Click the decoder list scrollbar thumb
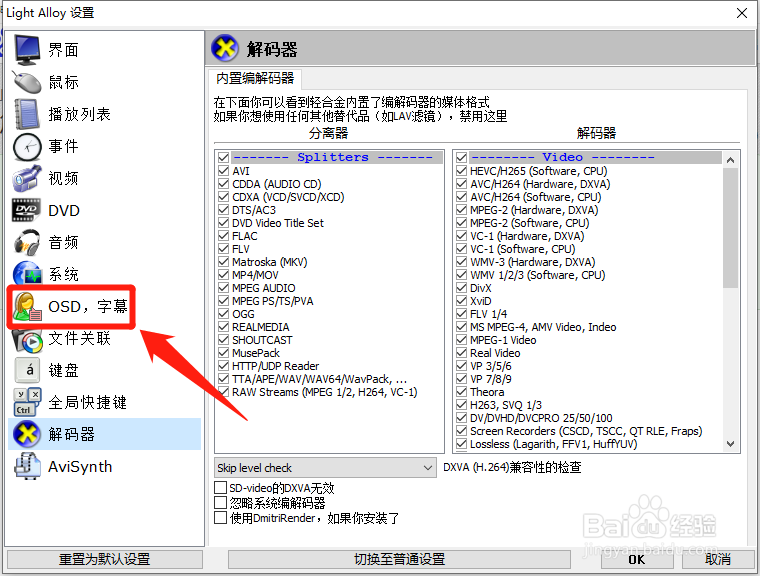This screenshot has height=576, width=760. click(730, 227)
